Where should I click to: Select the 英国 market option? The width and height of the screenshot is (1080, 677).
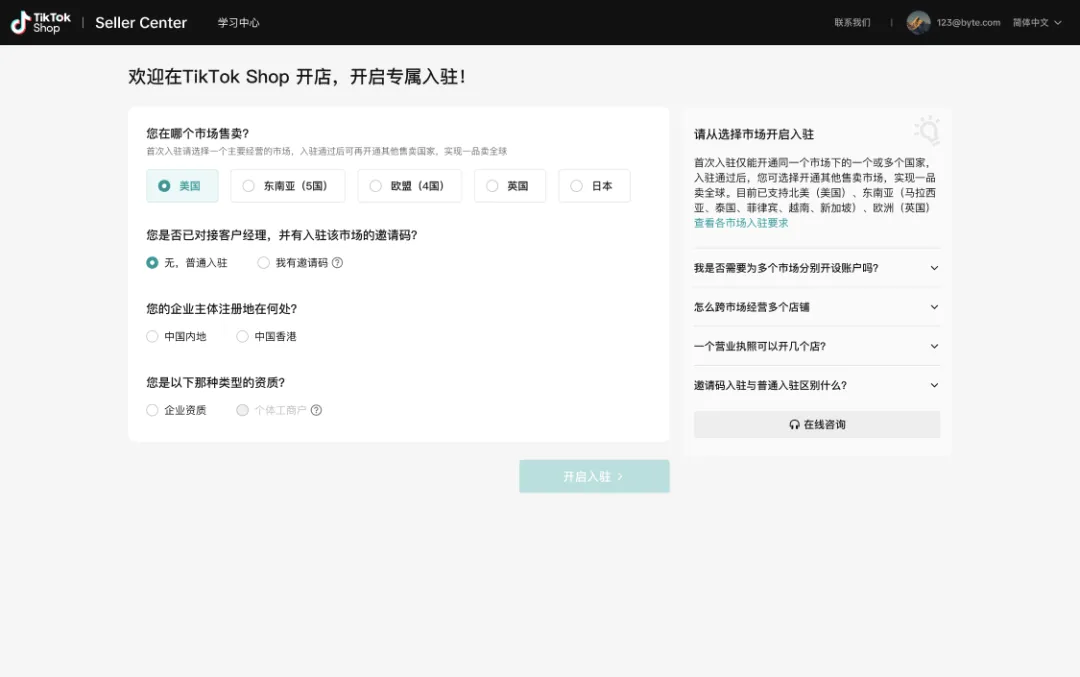[510, 186]
